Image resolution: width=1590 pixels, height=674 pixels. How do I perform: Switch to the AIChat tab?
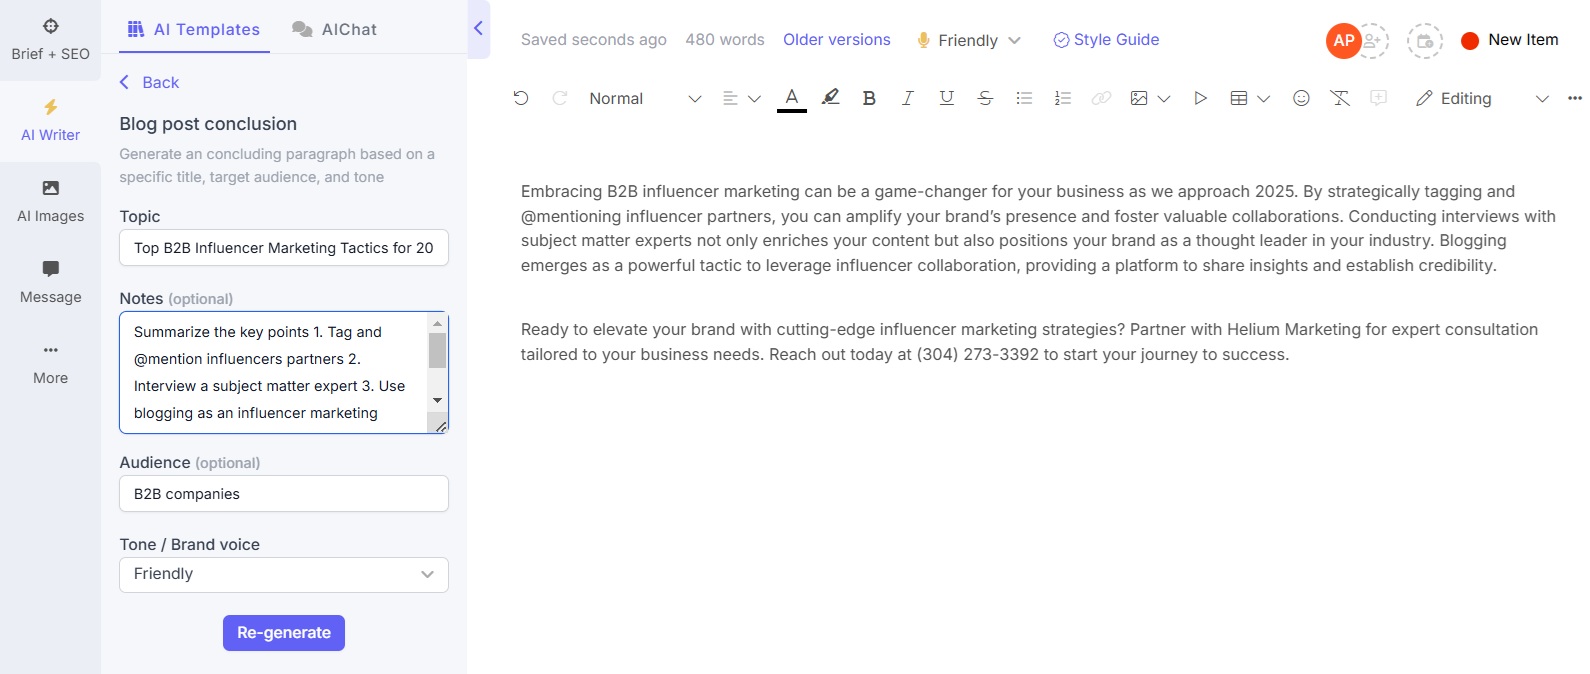335,29
